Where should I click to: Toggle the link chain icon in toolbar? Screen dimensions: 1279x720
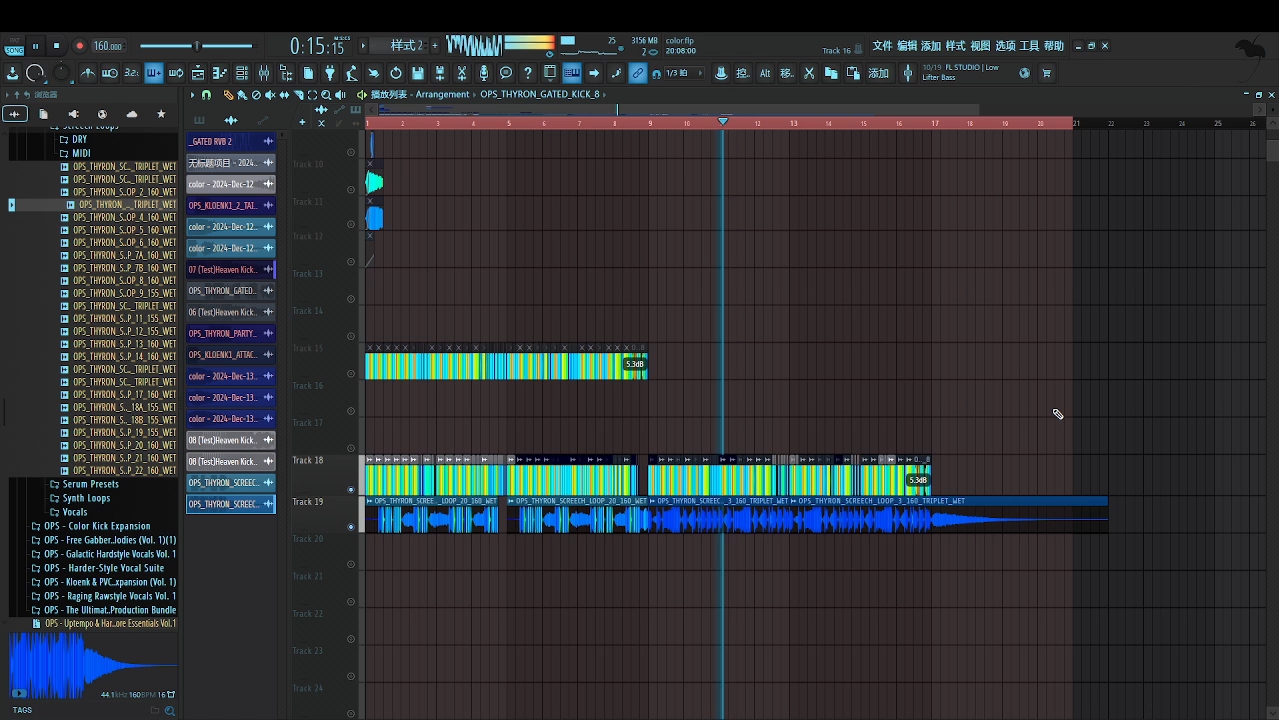pyautogui.click(x=638, y=73)
